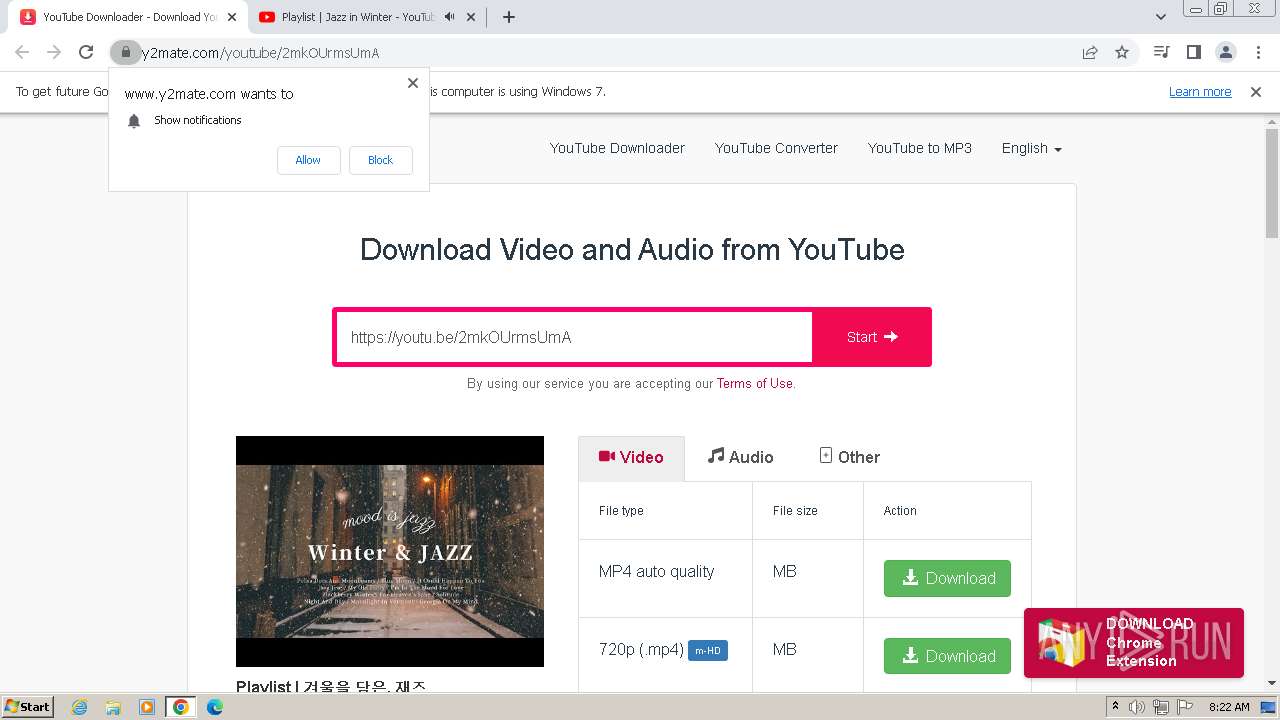Viewport: 1280px width, 720px height.
Task: Open the network tray icon
Action: coord(1160,707)
